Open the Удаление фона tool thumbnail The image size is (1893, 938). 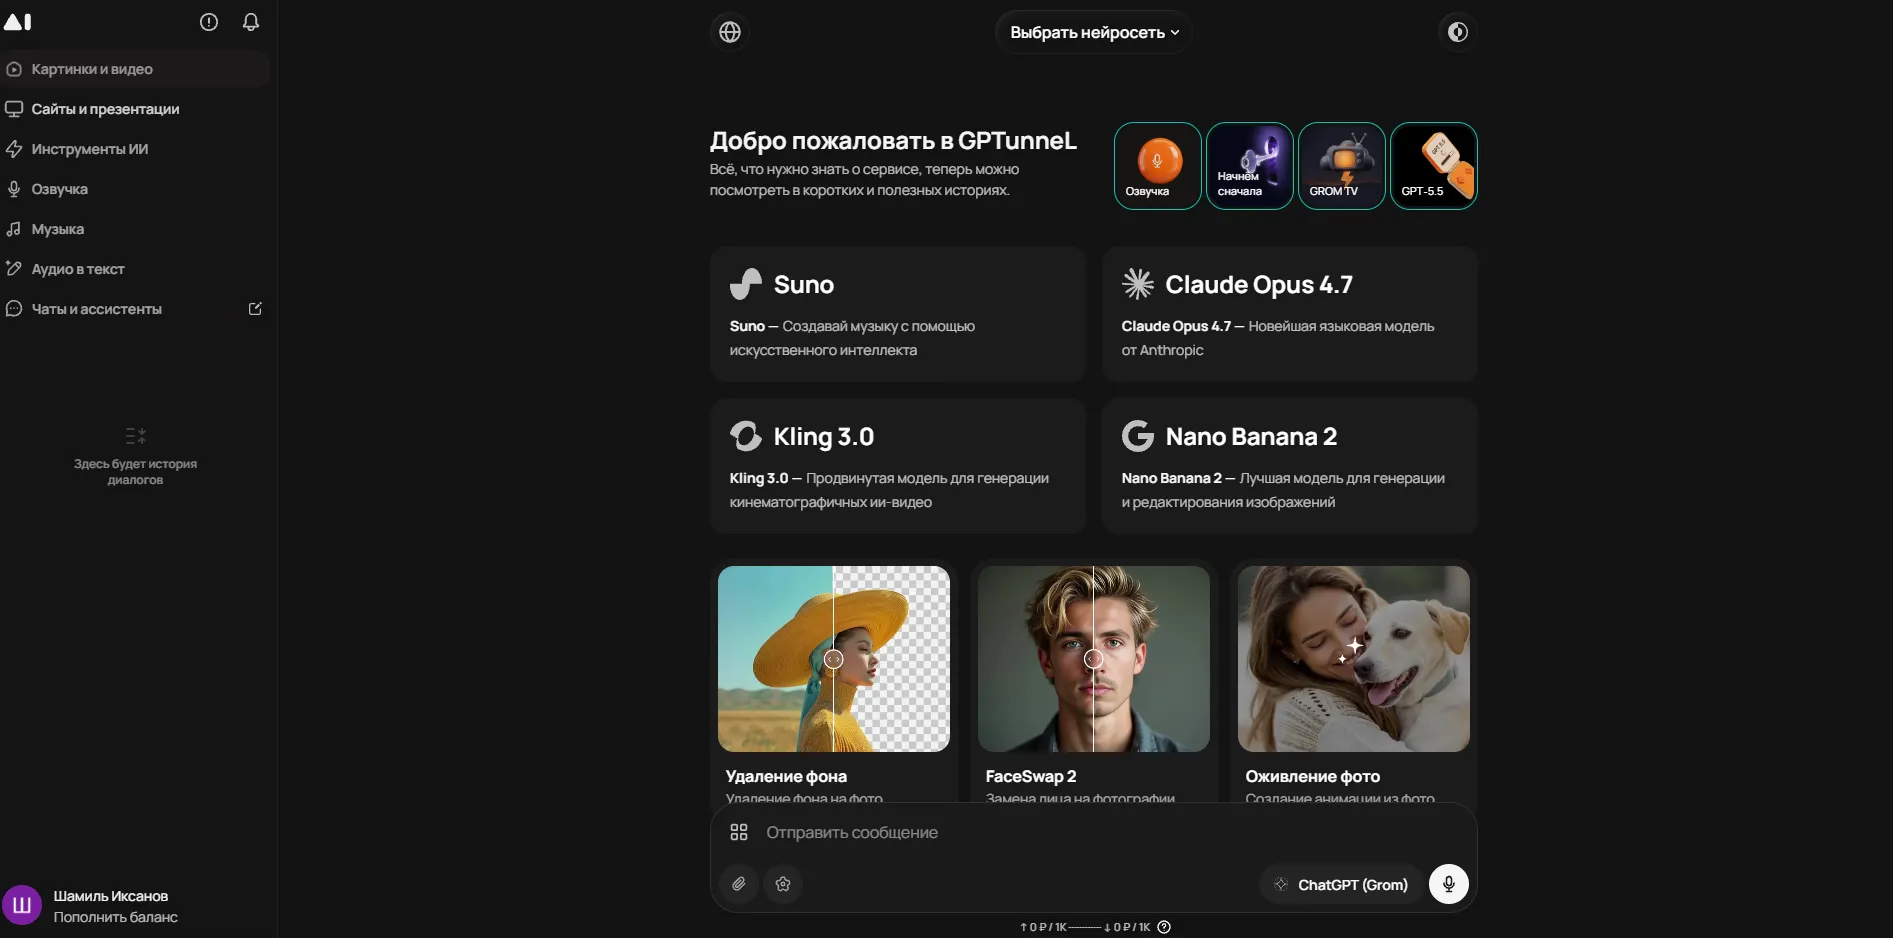(x=834, y=659)
